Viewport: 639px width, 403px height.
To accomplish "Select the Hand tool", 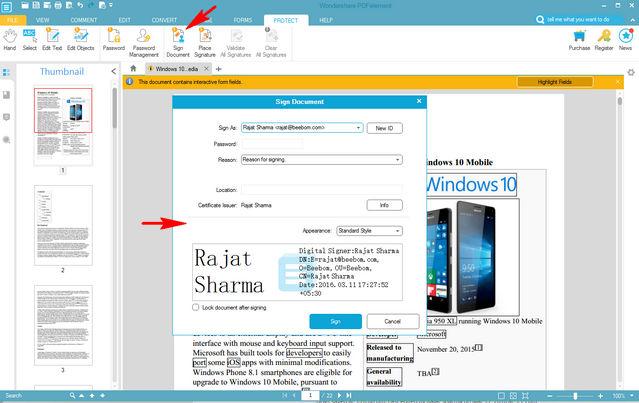I will (x=10, y=40).
